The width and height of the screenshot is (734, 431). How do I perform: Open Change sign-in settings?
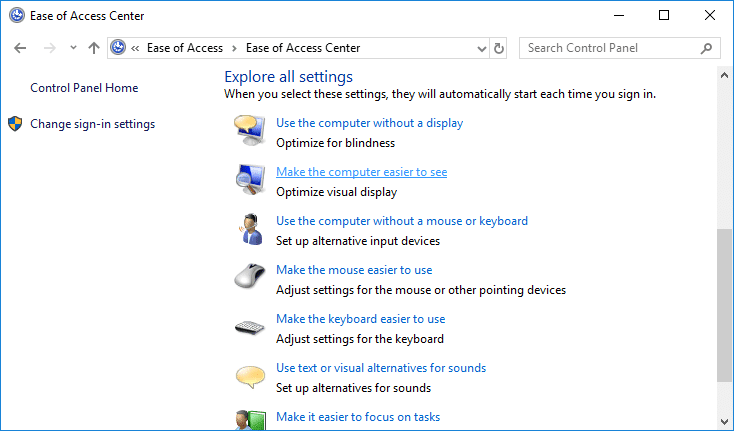92,124
